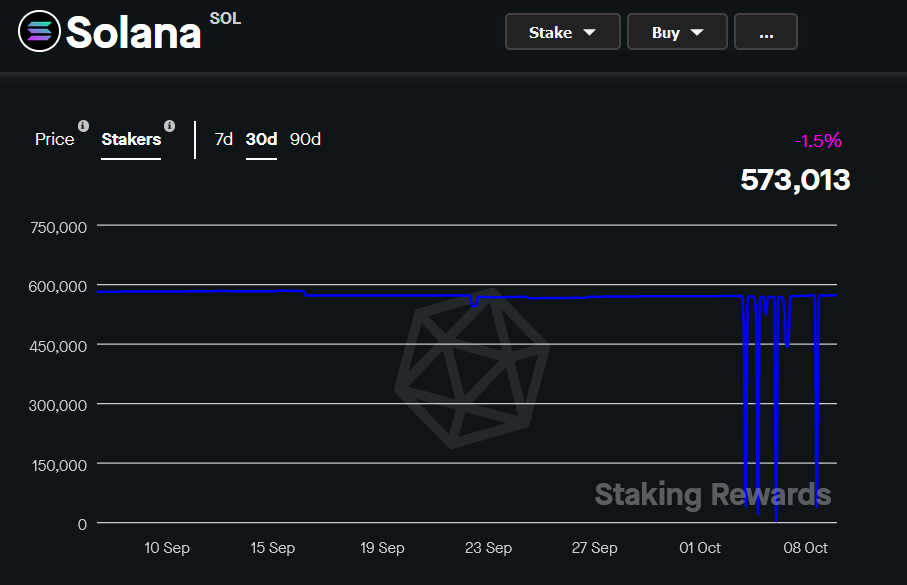This screenshot has height=585, width=907.
Task: Click the Stake button label
Action: point(550,32)
